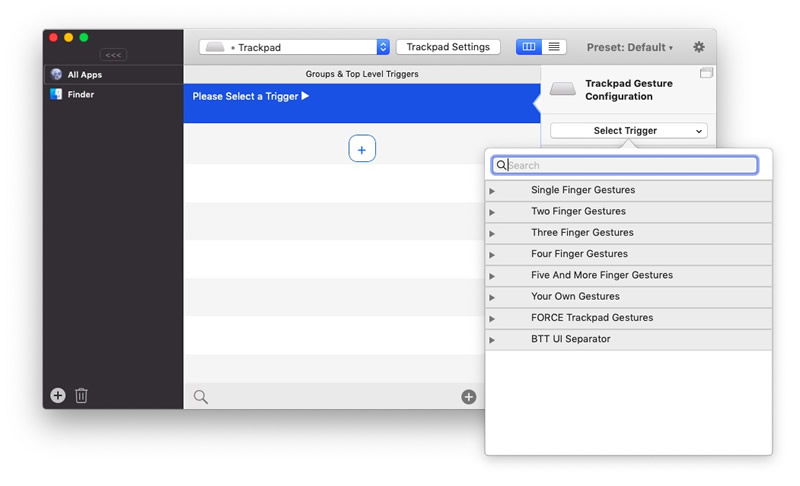The height and width of the screenshot is (486, 800).
Task: Click the Finder app icon
Action: pyautogui.click(x=56, y=94)
